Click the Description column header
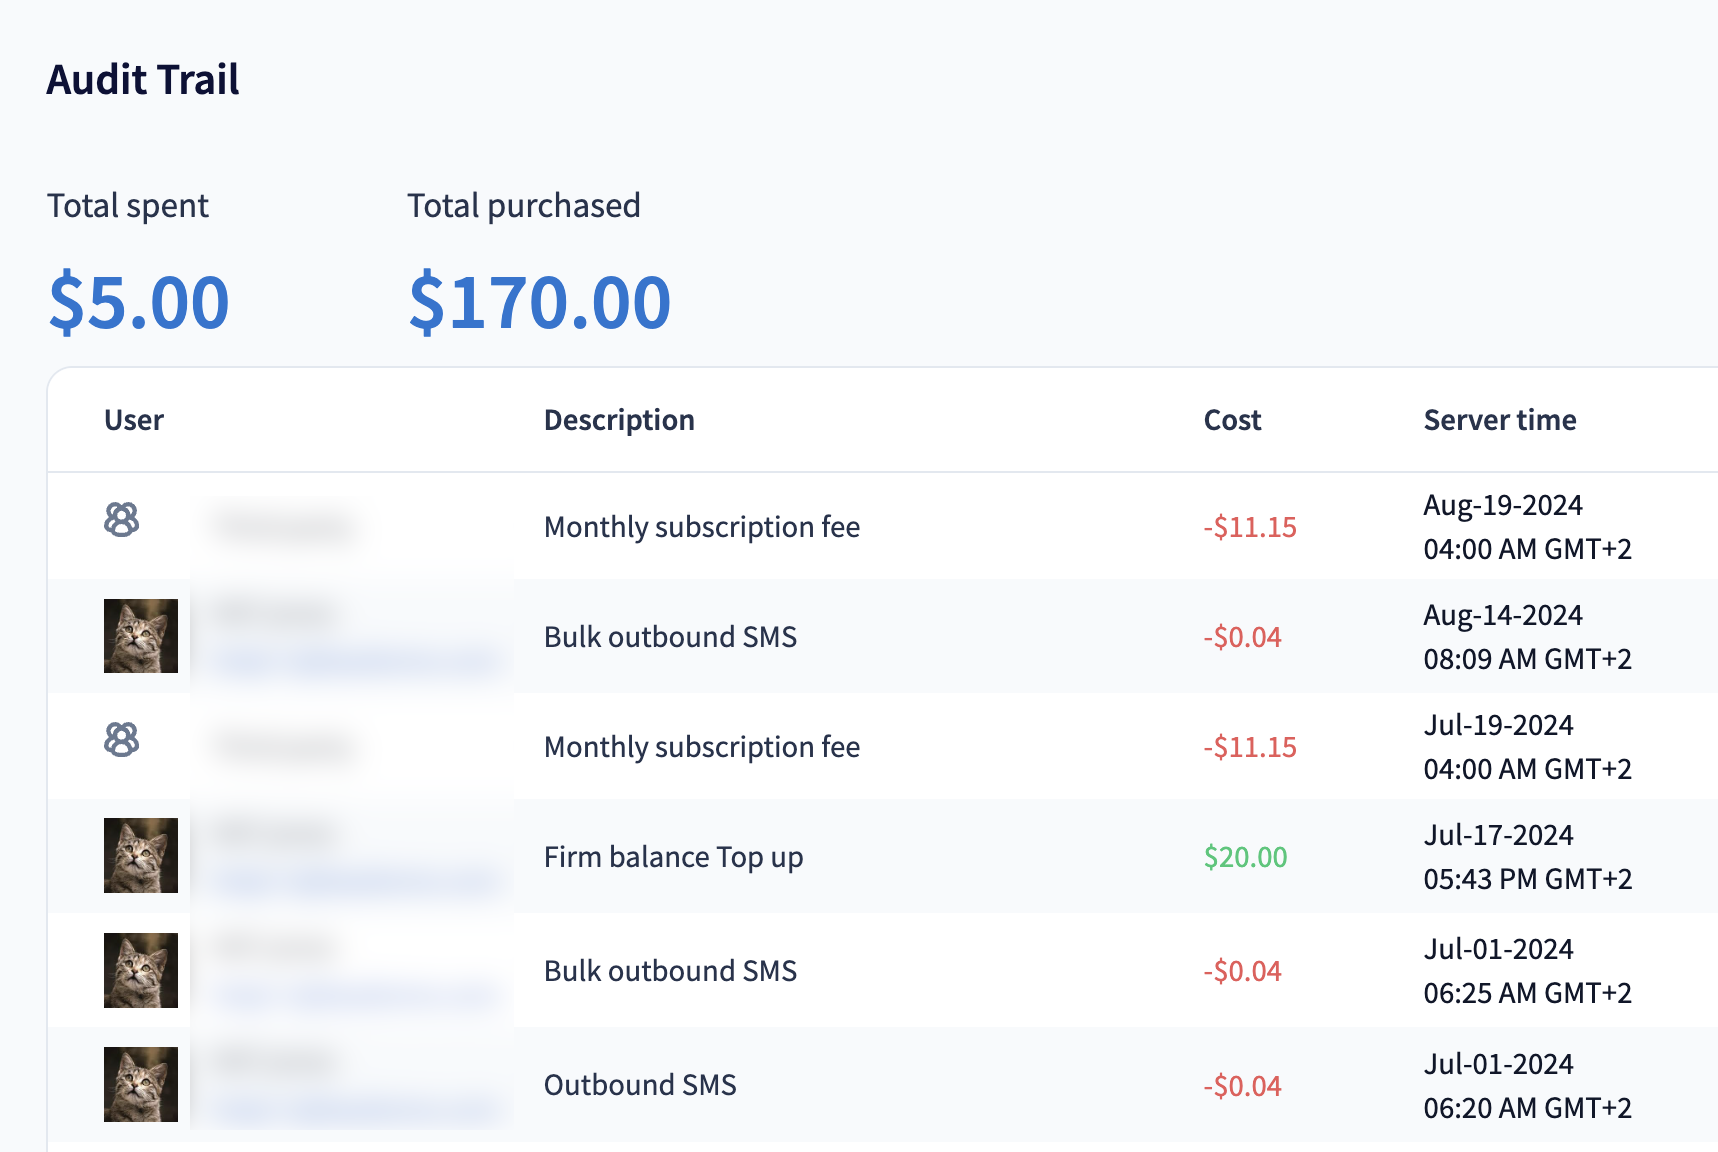 (x=619, y=420)
